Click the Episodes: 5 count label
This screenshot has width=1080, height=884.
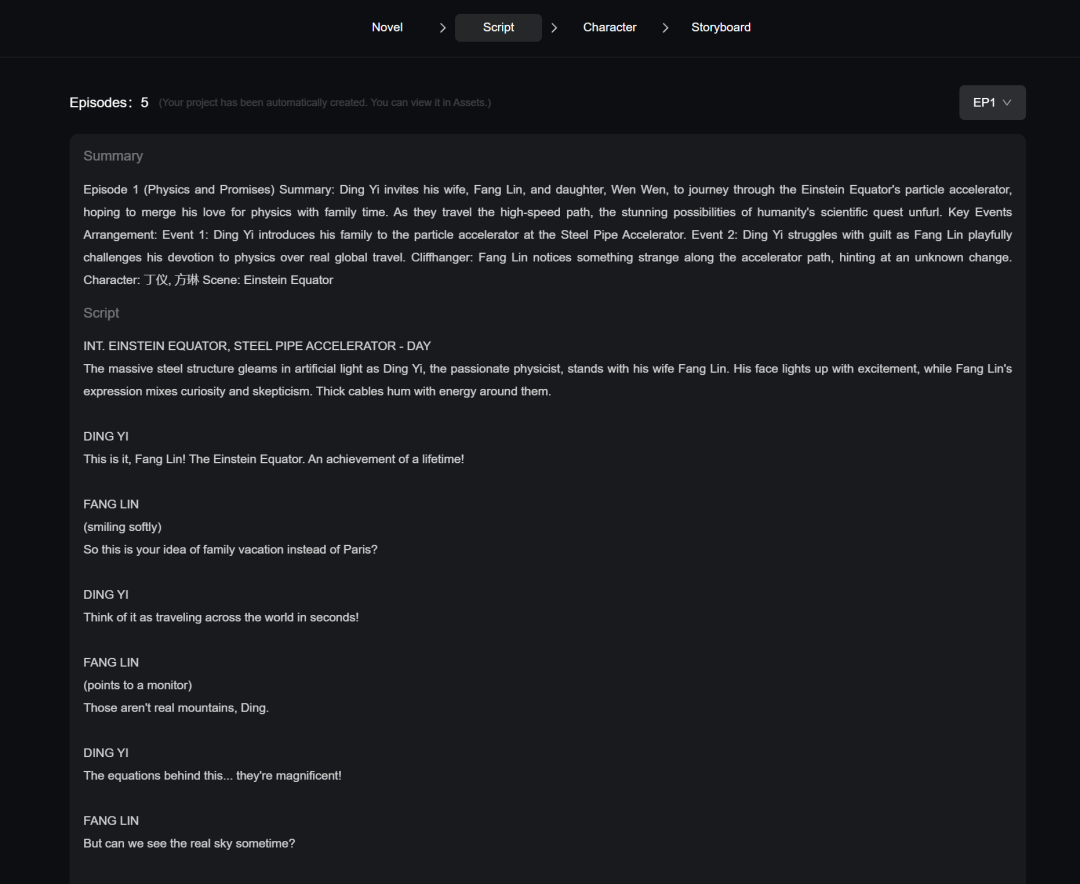(x=109, y=103)
